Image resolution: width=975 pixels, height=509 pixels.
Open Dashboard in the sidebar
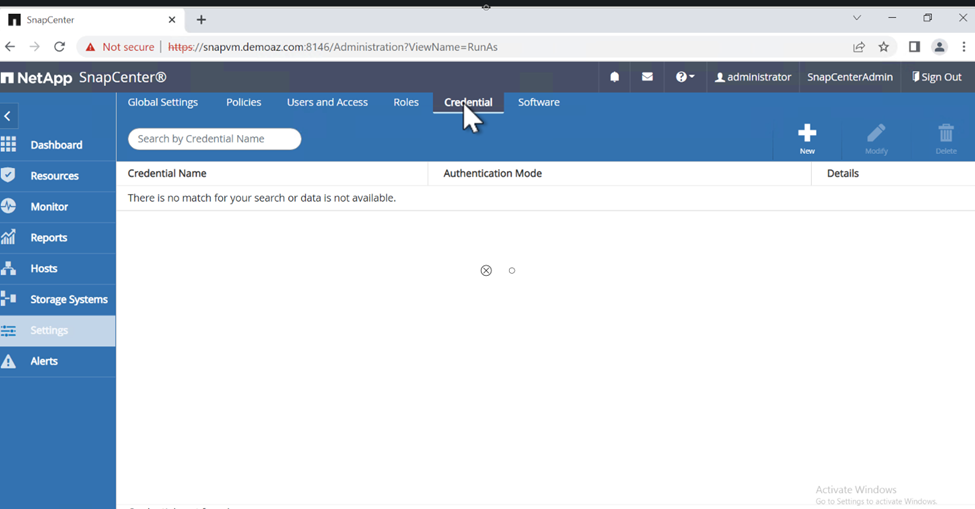coord(57,145)
